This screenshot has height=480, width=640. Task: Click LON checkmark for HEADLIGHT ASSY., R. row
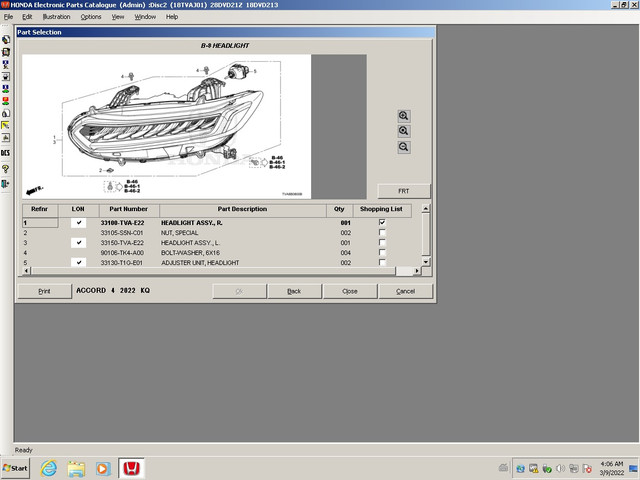[78, 222]
